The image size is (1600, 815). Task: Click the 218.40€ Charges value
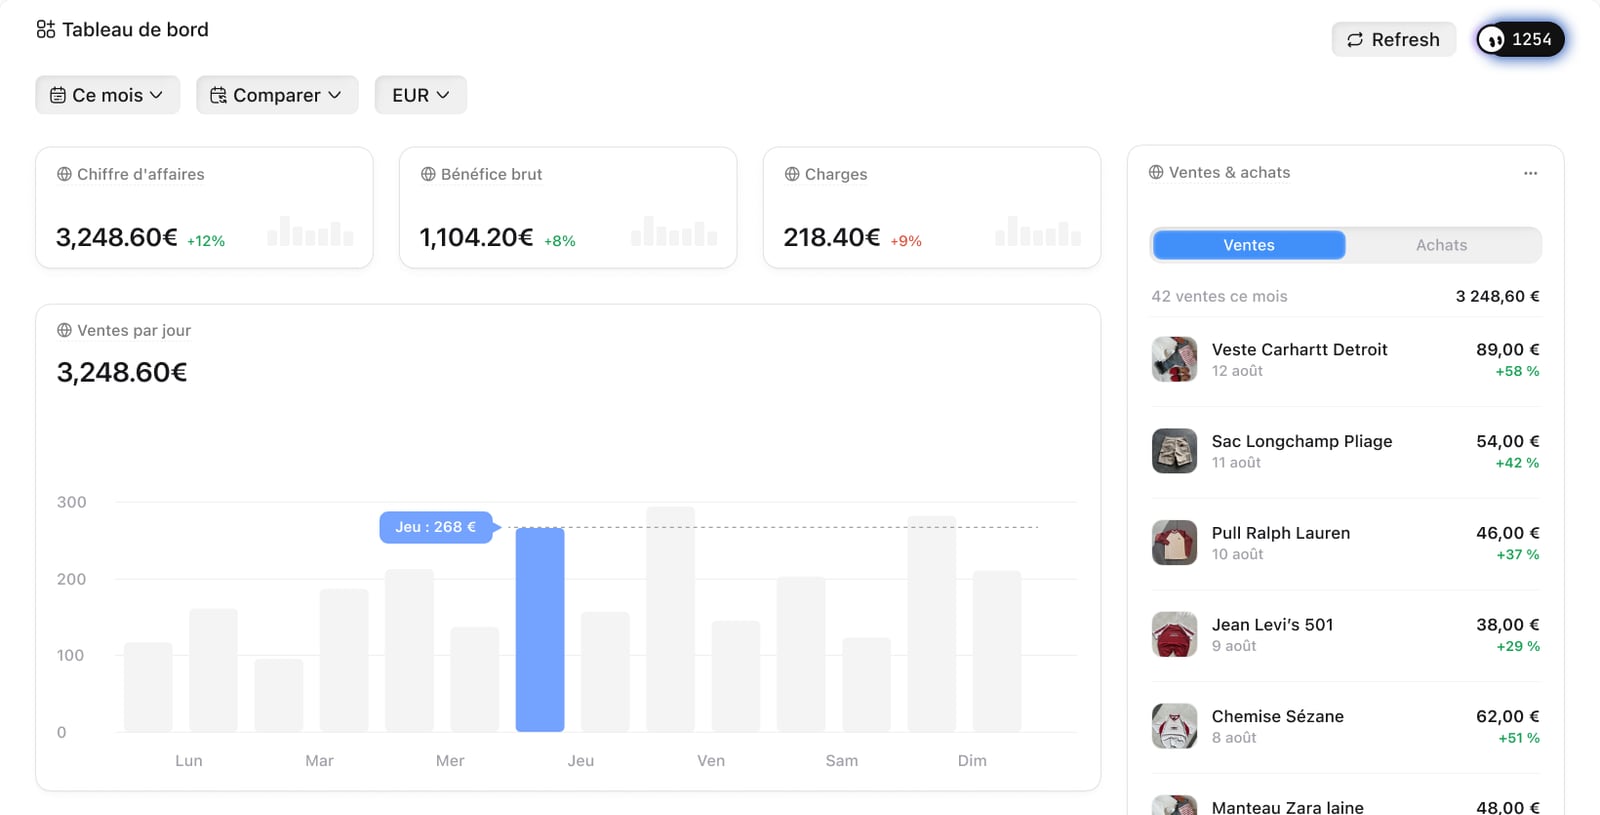pyautogui.click(x=832, y=238)
